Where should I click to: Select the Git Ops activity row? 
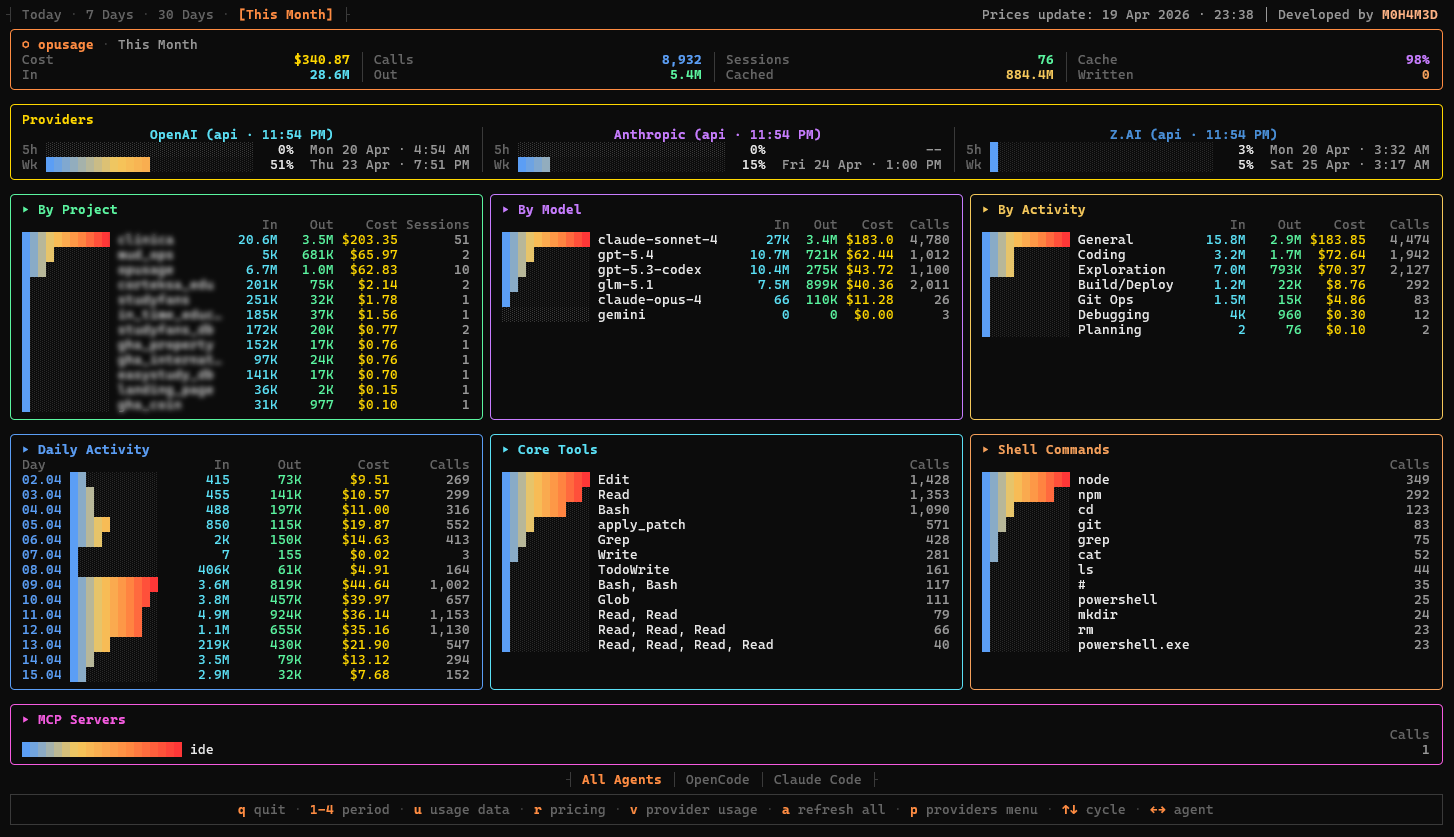[1205, 300]
